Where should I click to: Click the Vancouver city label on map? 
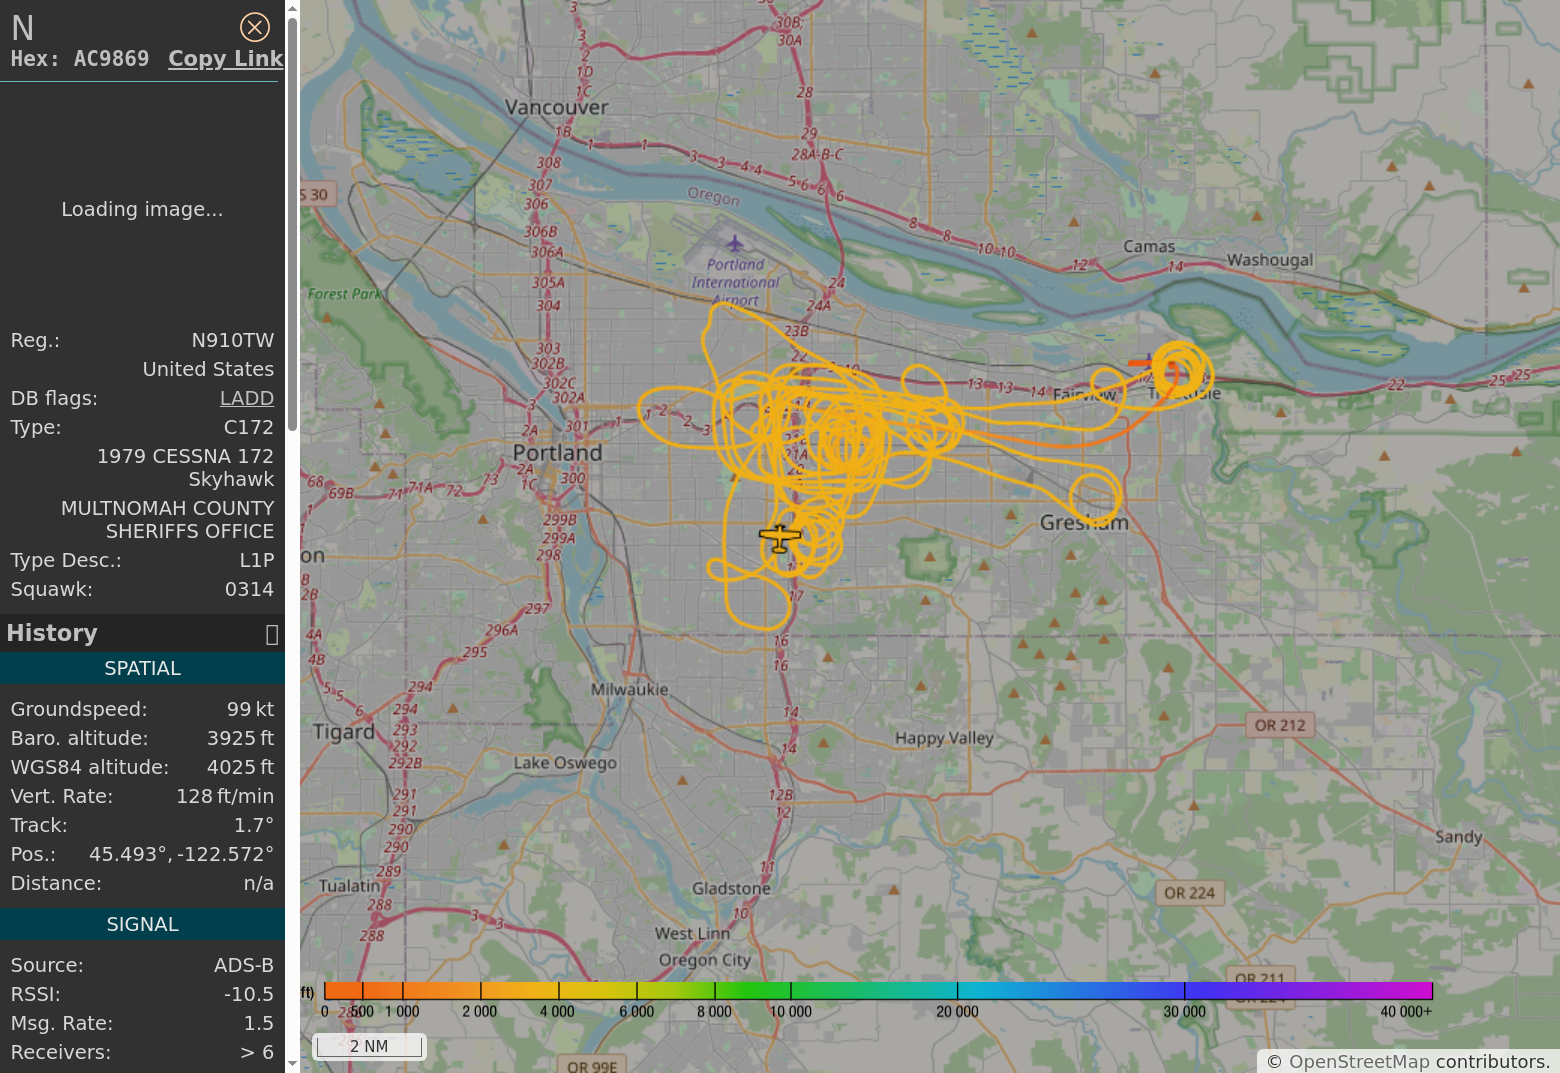click(x=556, y=107)
